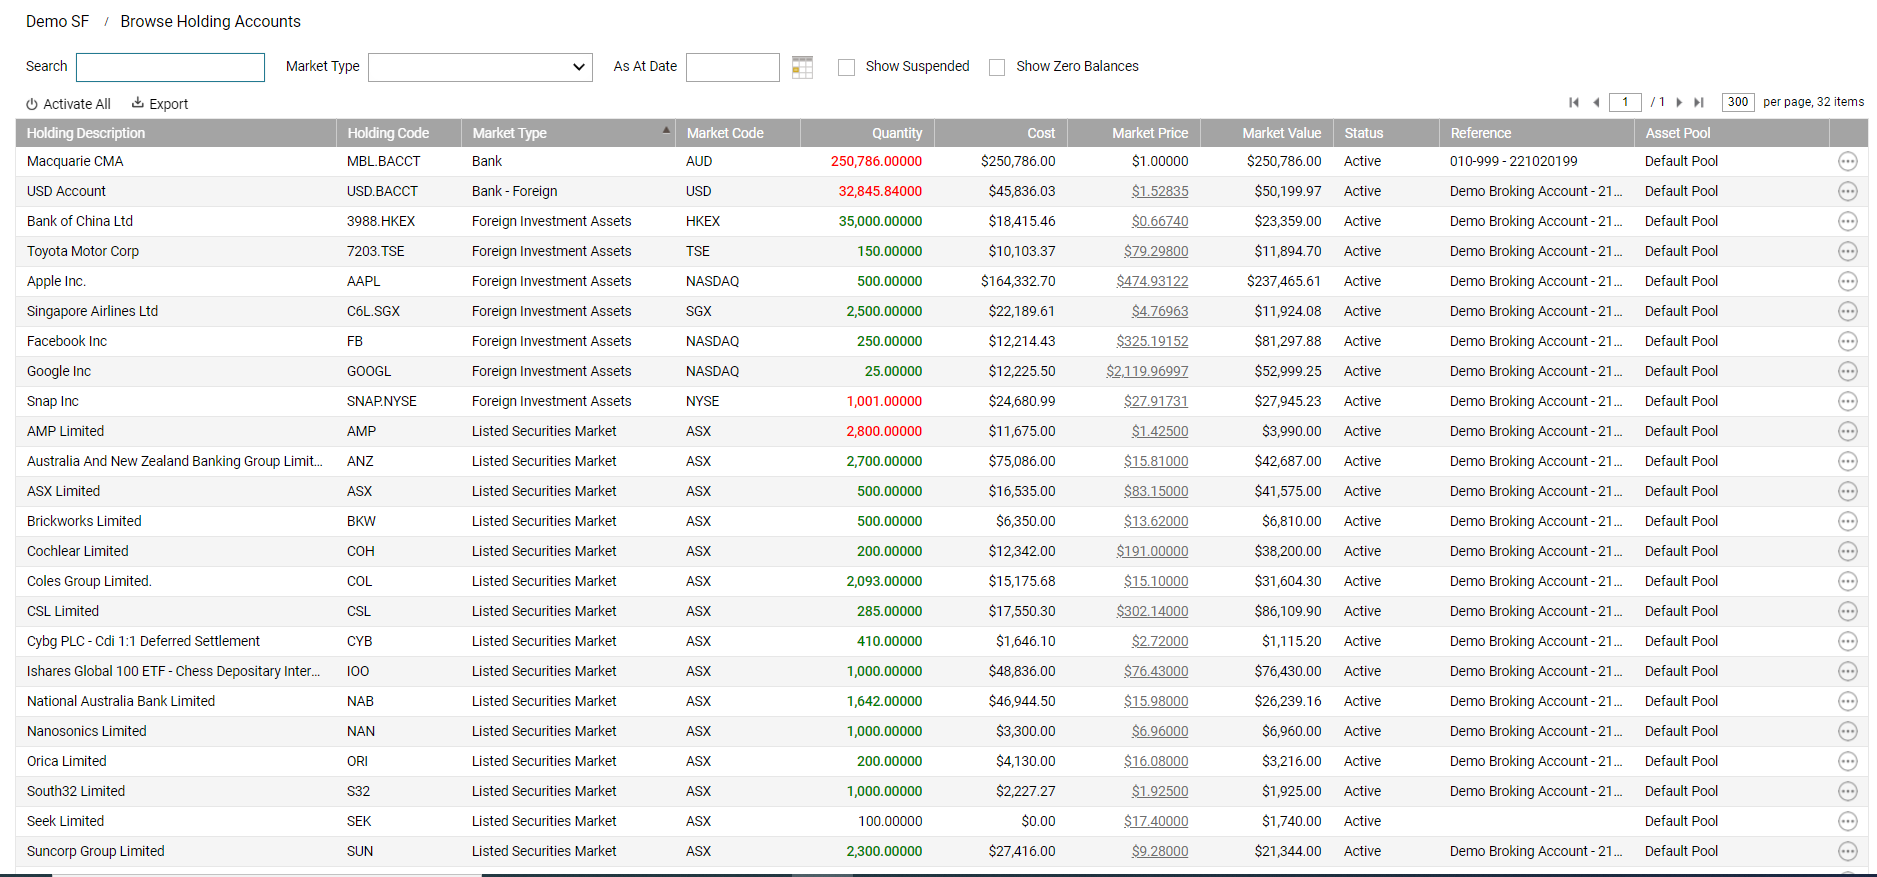Select Macquarie CMA quantity 250,786.00000

coord(877,161)
